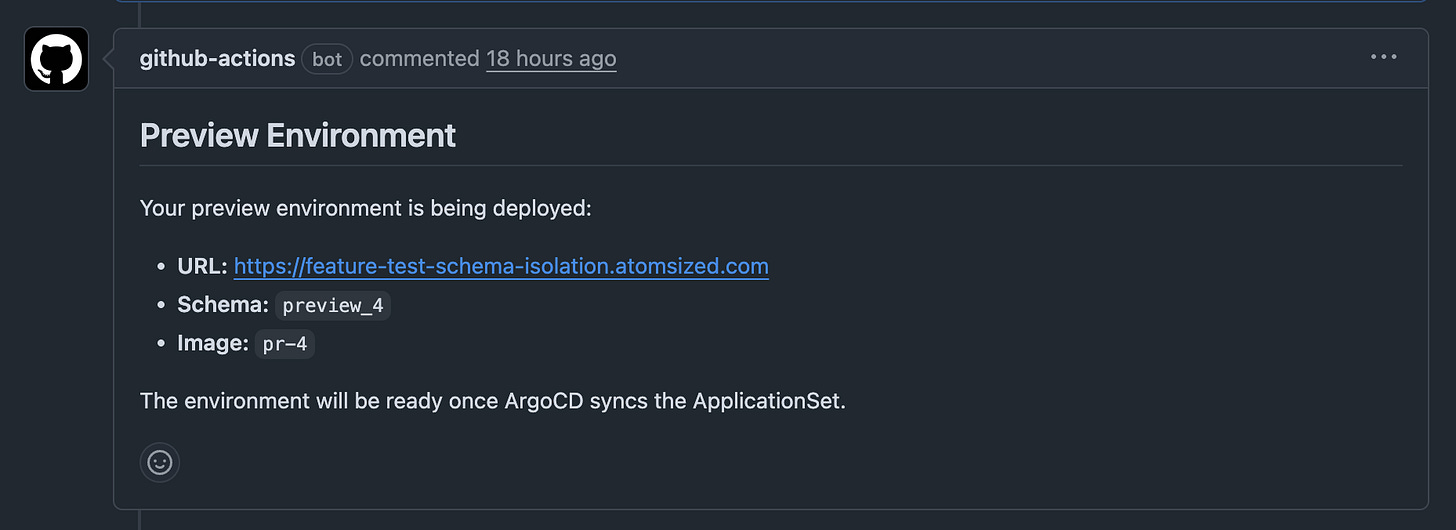Screen dimensions: 1456x530
Task: Click the "bot" badge label
Action: pos(327,59)
